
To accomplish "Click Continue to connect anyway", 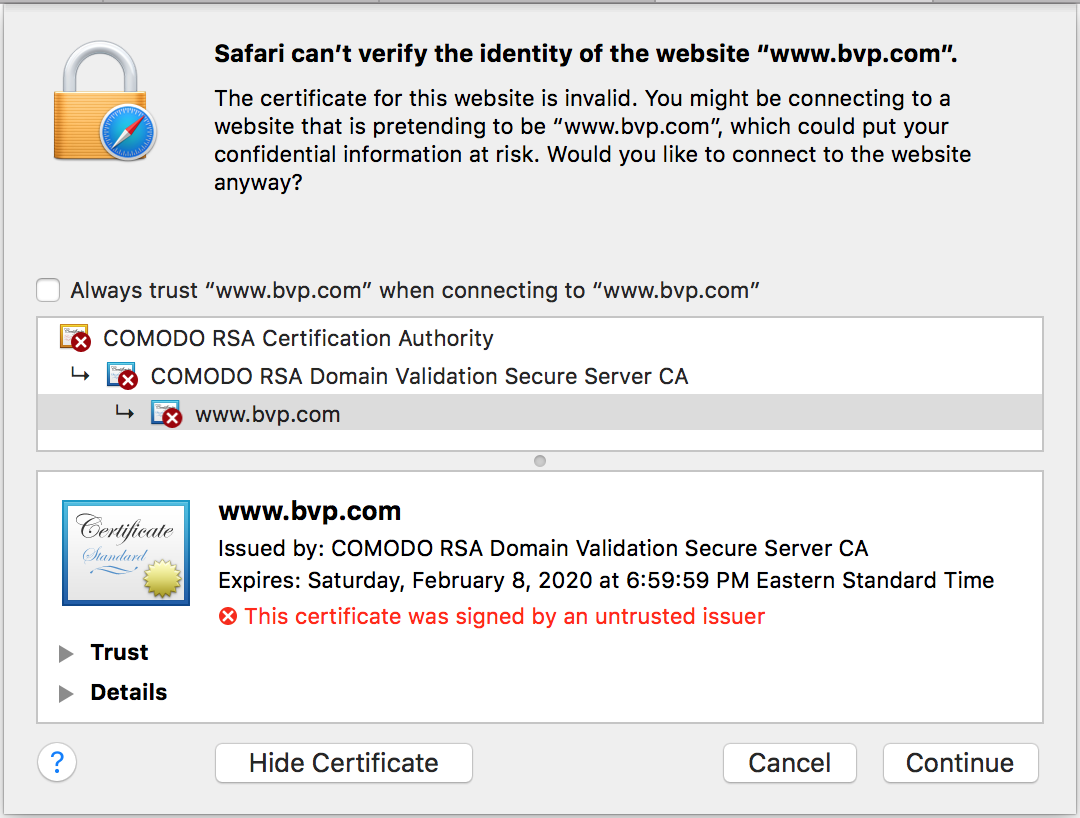I will [x=959, y=762].
